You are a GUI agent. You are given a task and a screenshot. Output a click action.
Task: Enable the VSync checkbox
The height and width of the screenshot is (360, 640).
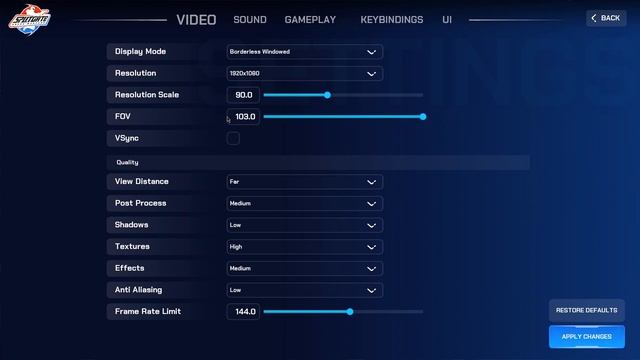tap(233, 138)
